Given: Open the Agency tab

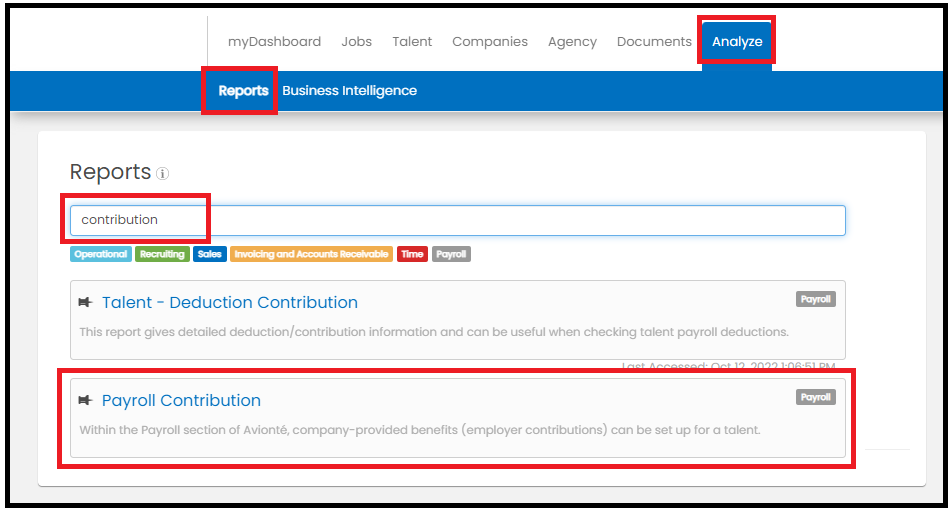Looking at the screenshot, I should tap(572, 42).
